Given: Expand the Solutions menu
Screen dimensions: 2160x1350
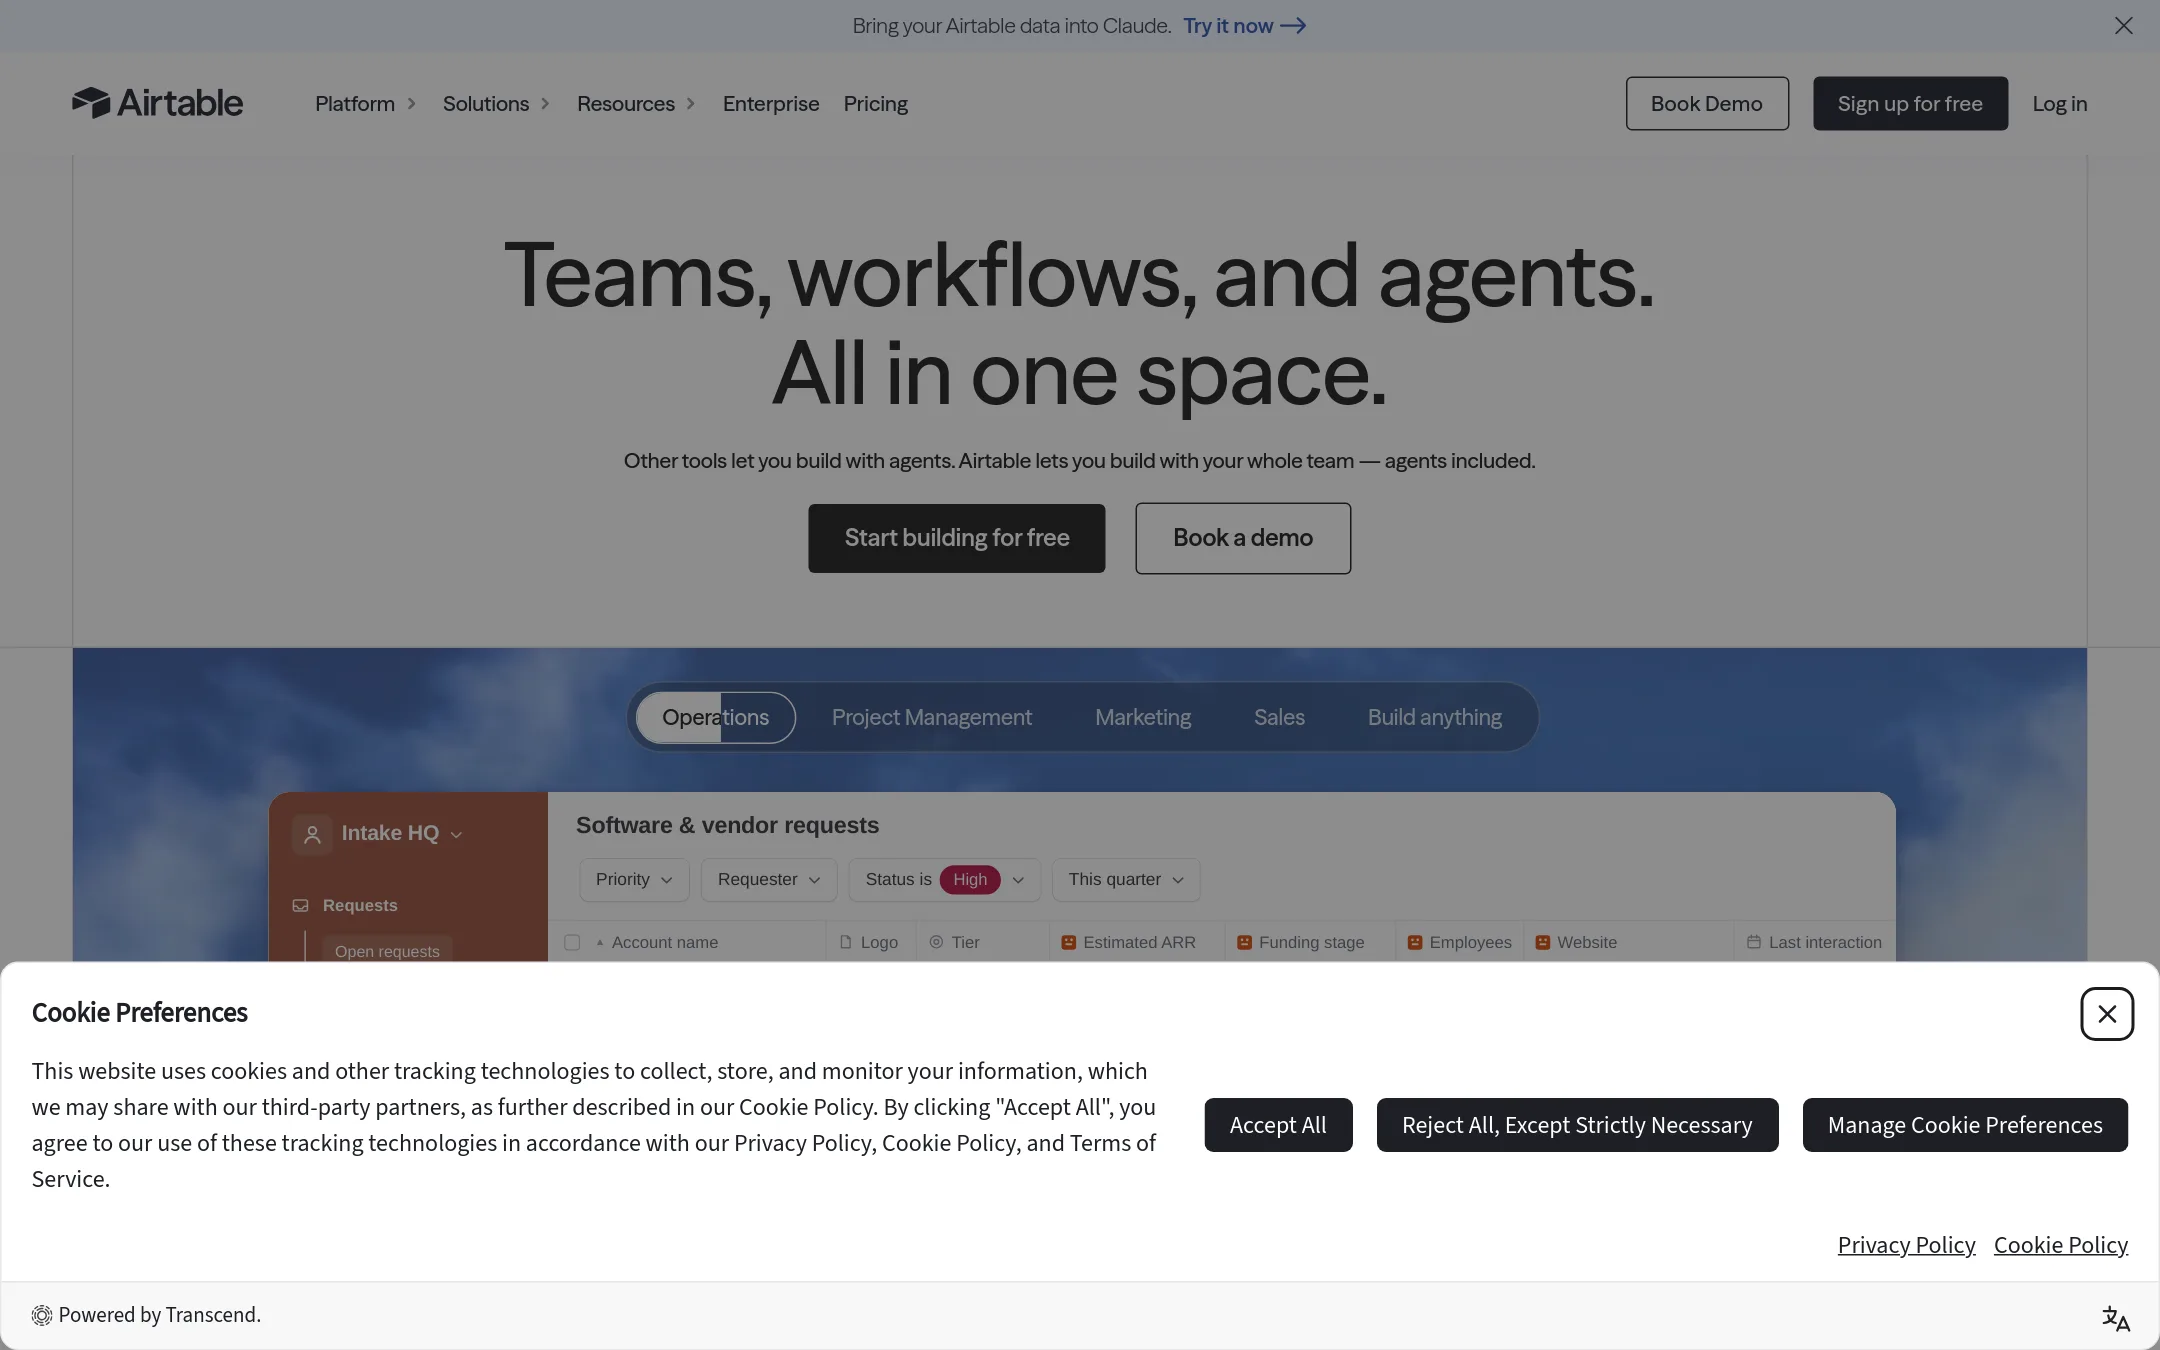Looking at the screenshot, I should [x=496, y=104].
